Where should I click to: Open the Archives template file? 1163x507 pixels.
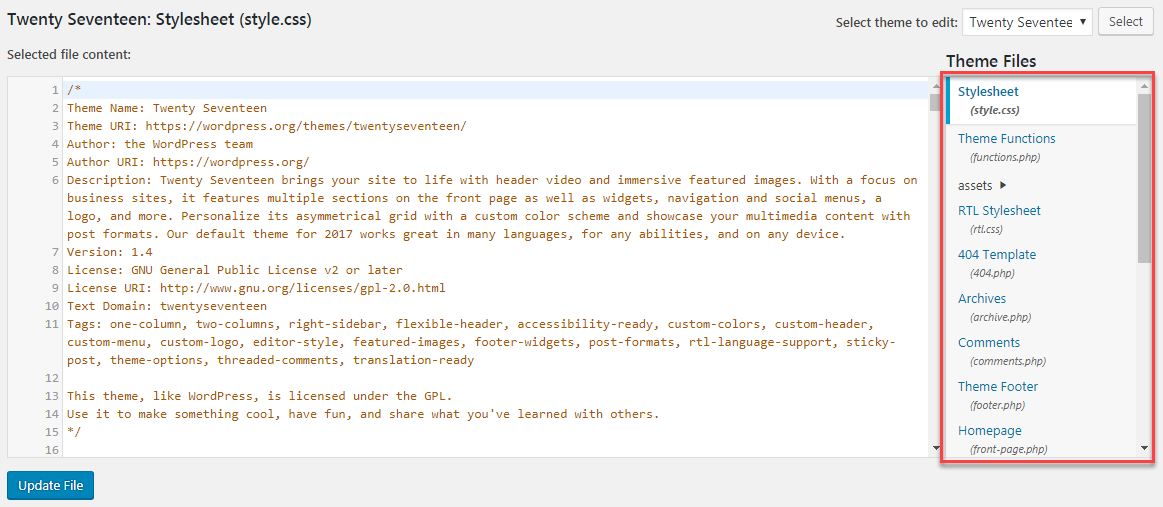click(982, 299)
